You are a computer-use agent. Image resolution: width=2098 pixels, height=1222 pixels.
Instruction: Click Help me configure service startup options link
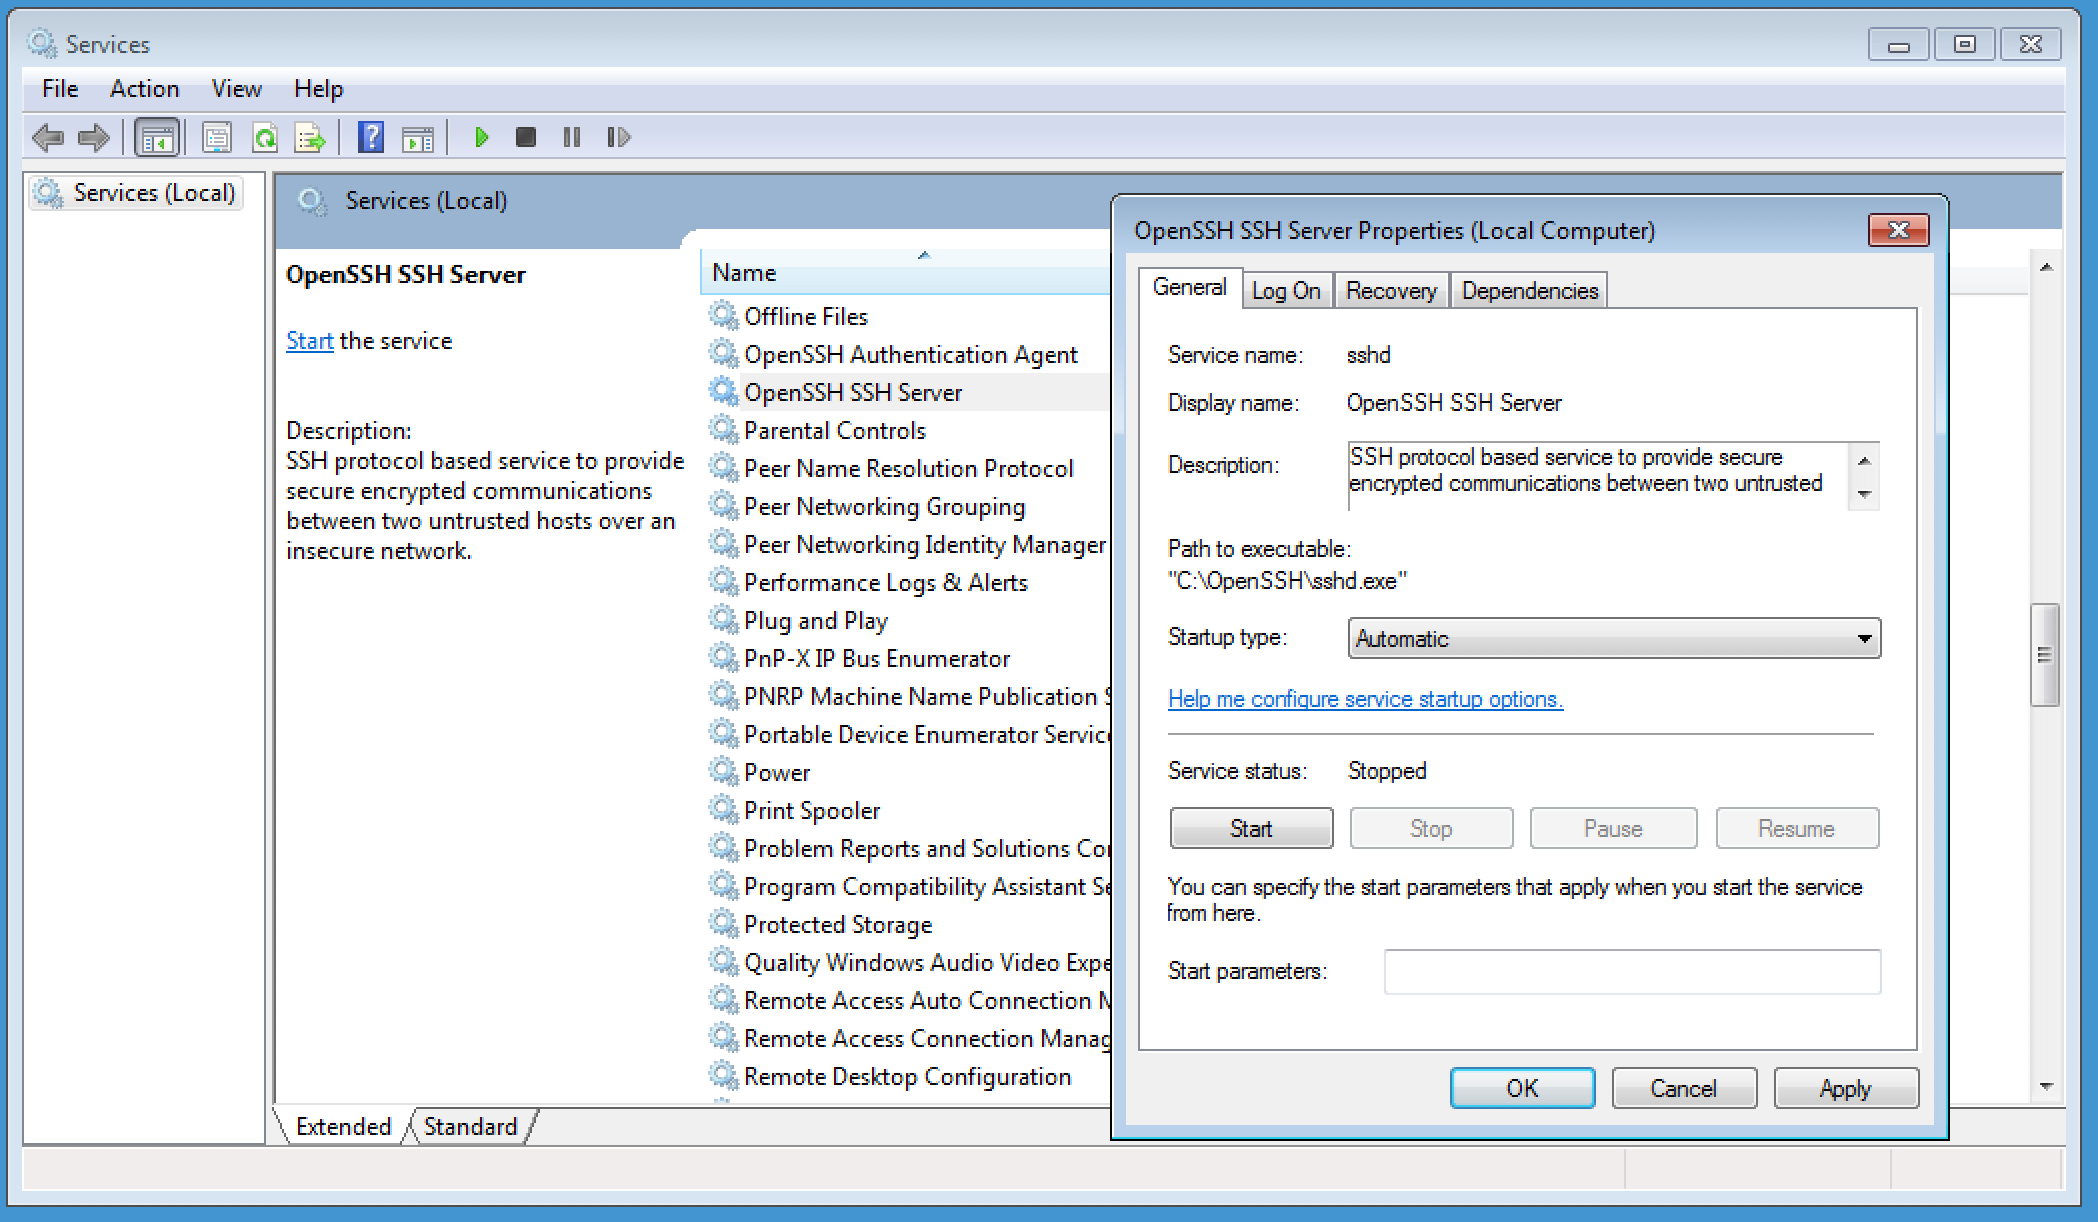1365,699
